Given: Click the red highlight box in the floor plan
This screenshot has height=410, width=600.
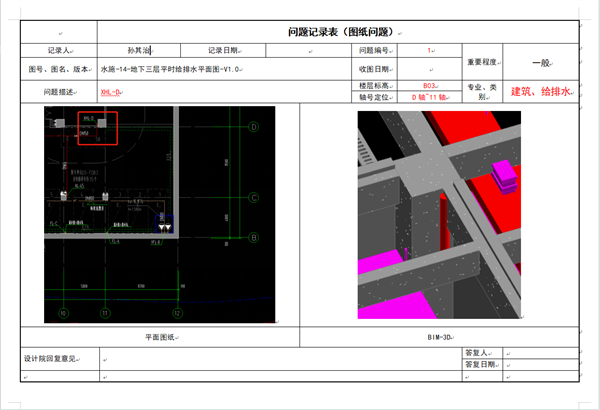Looking at the screenshot, I should [96, 128].
